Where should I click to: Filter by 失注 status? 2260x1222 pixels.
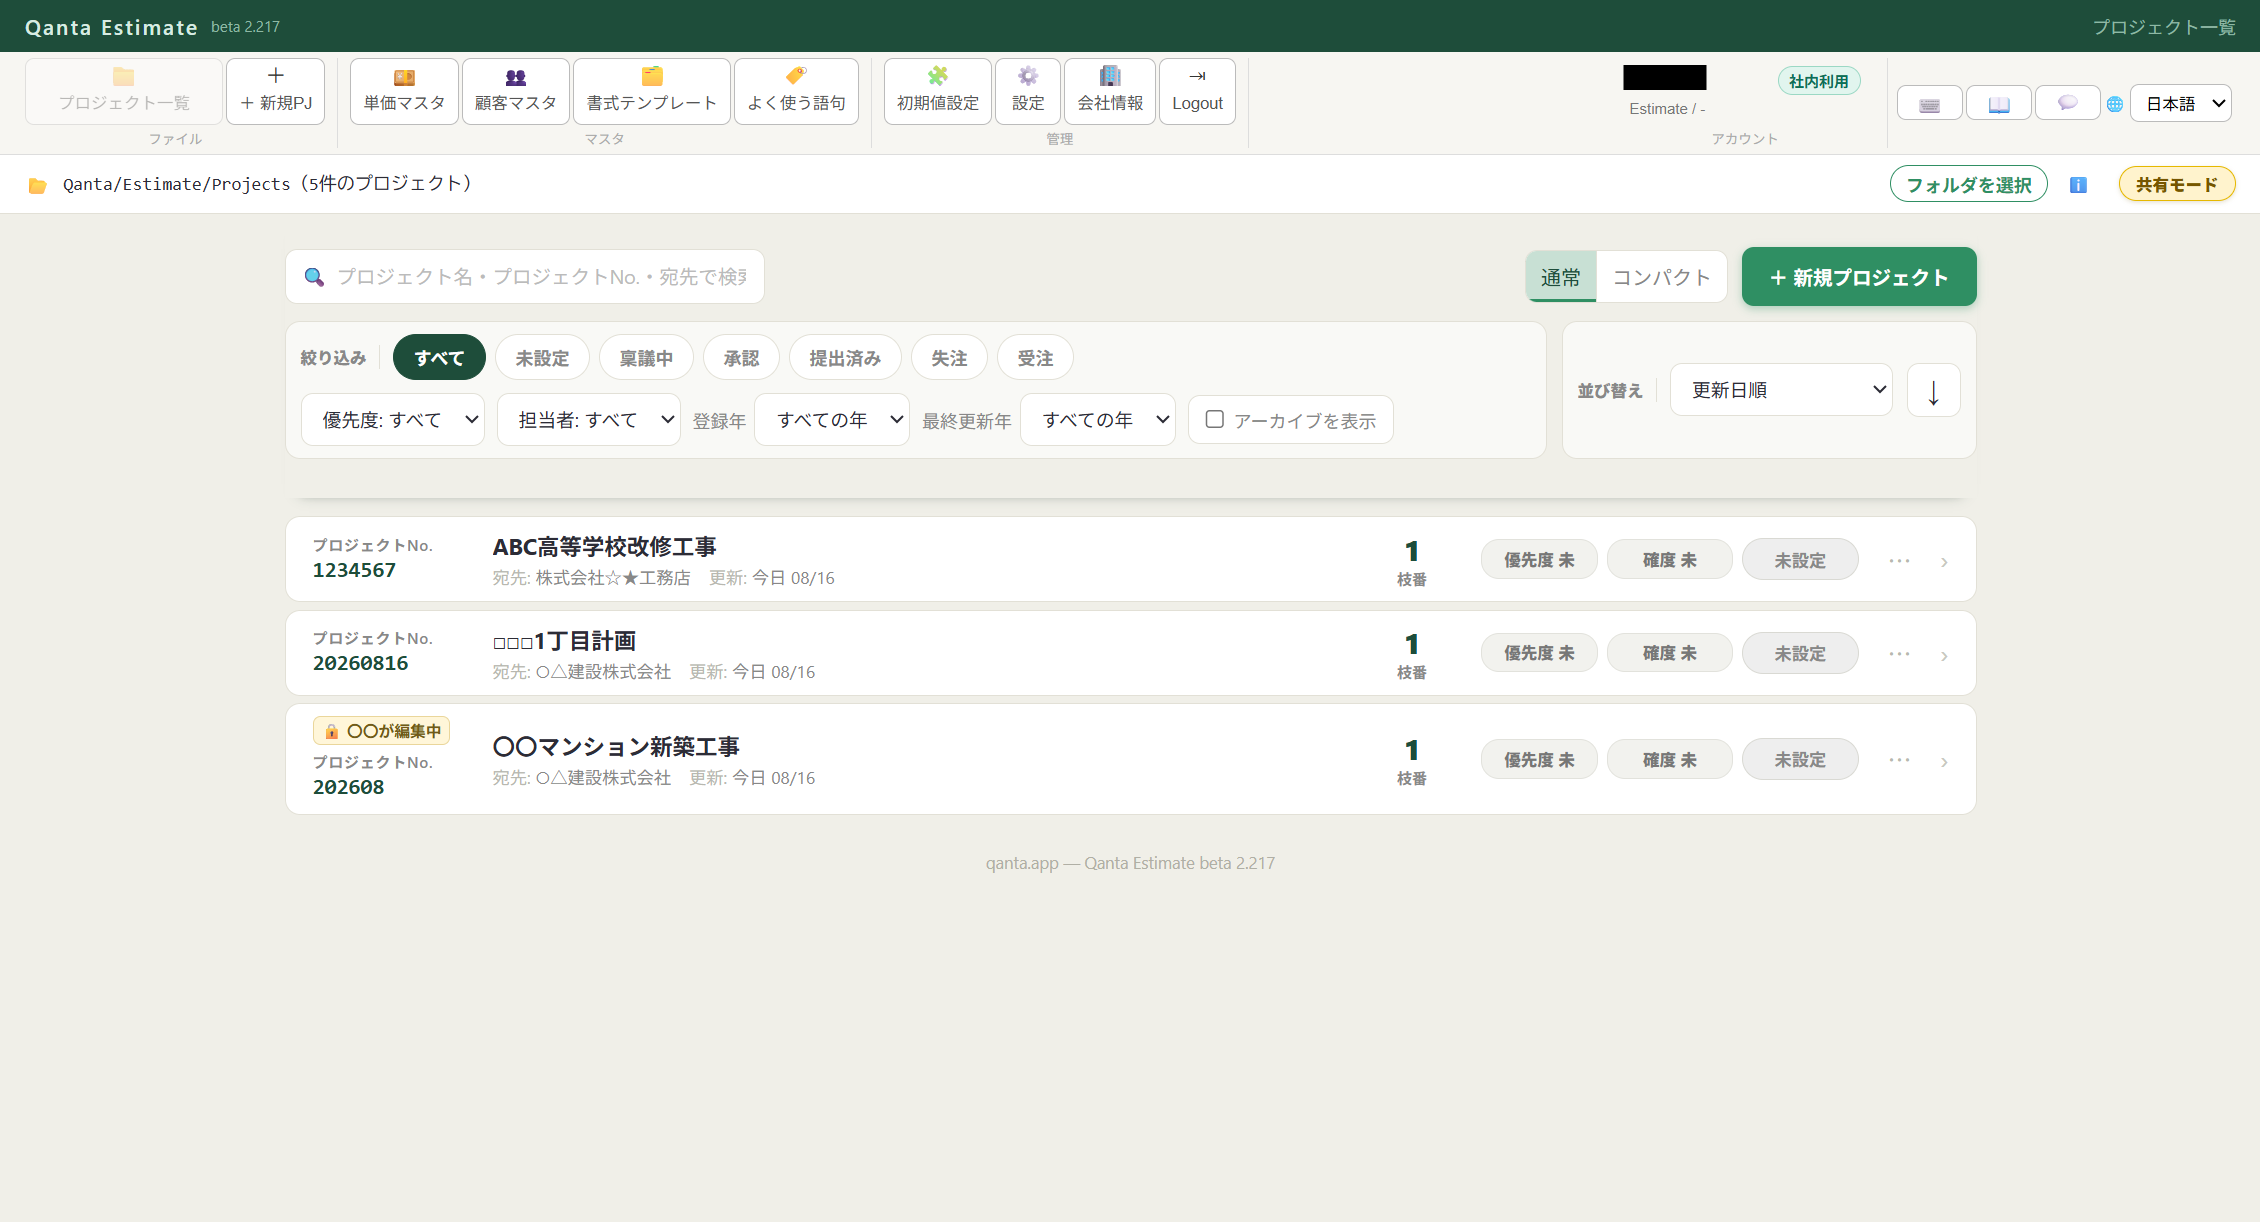949,358
